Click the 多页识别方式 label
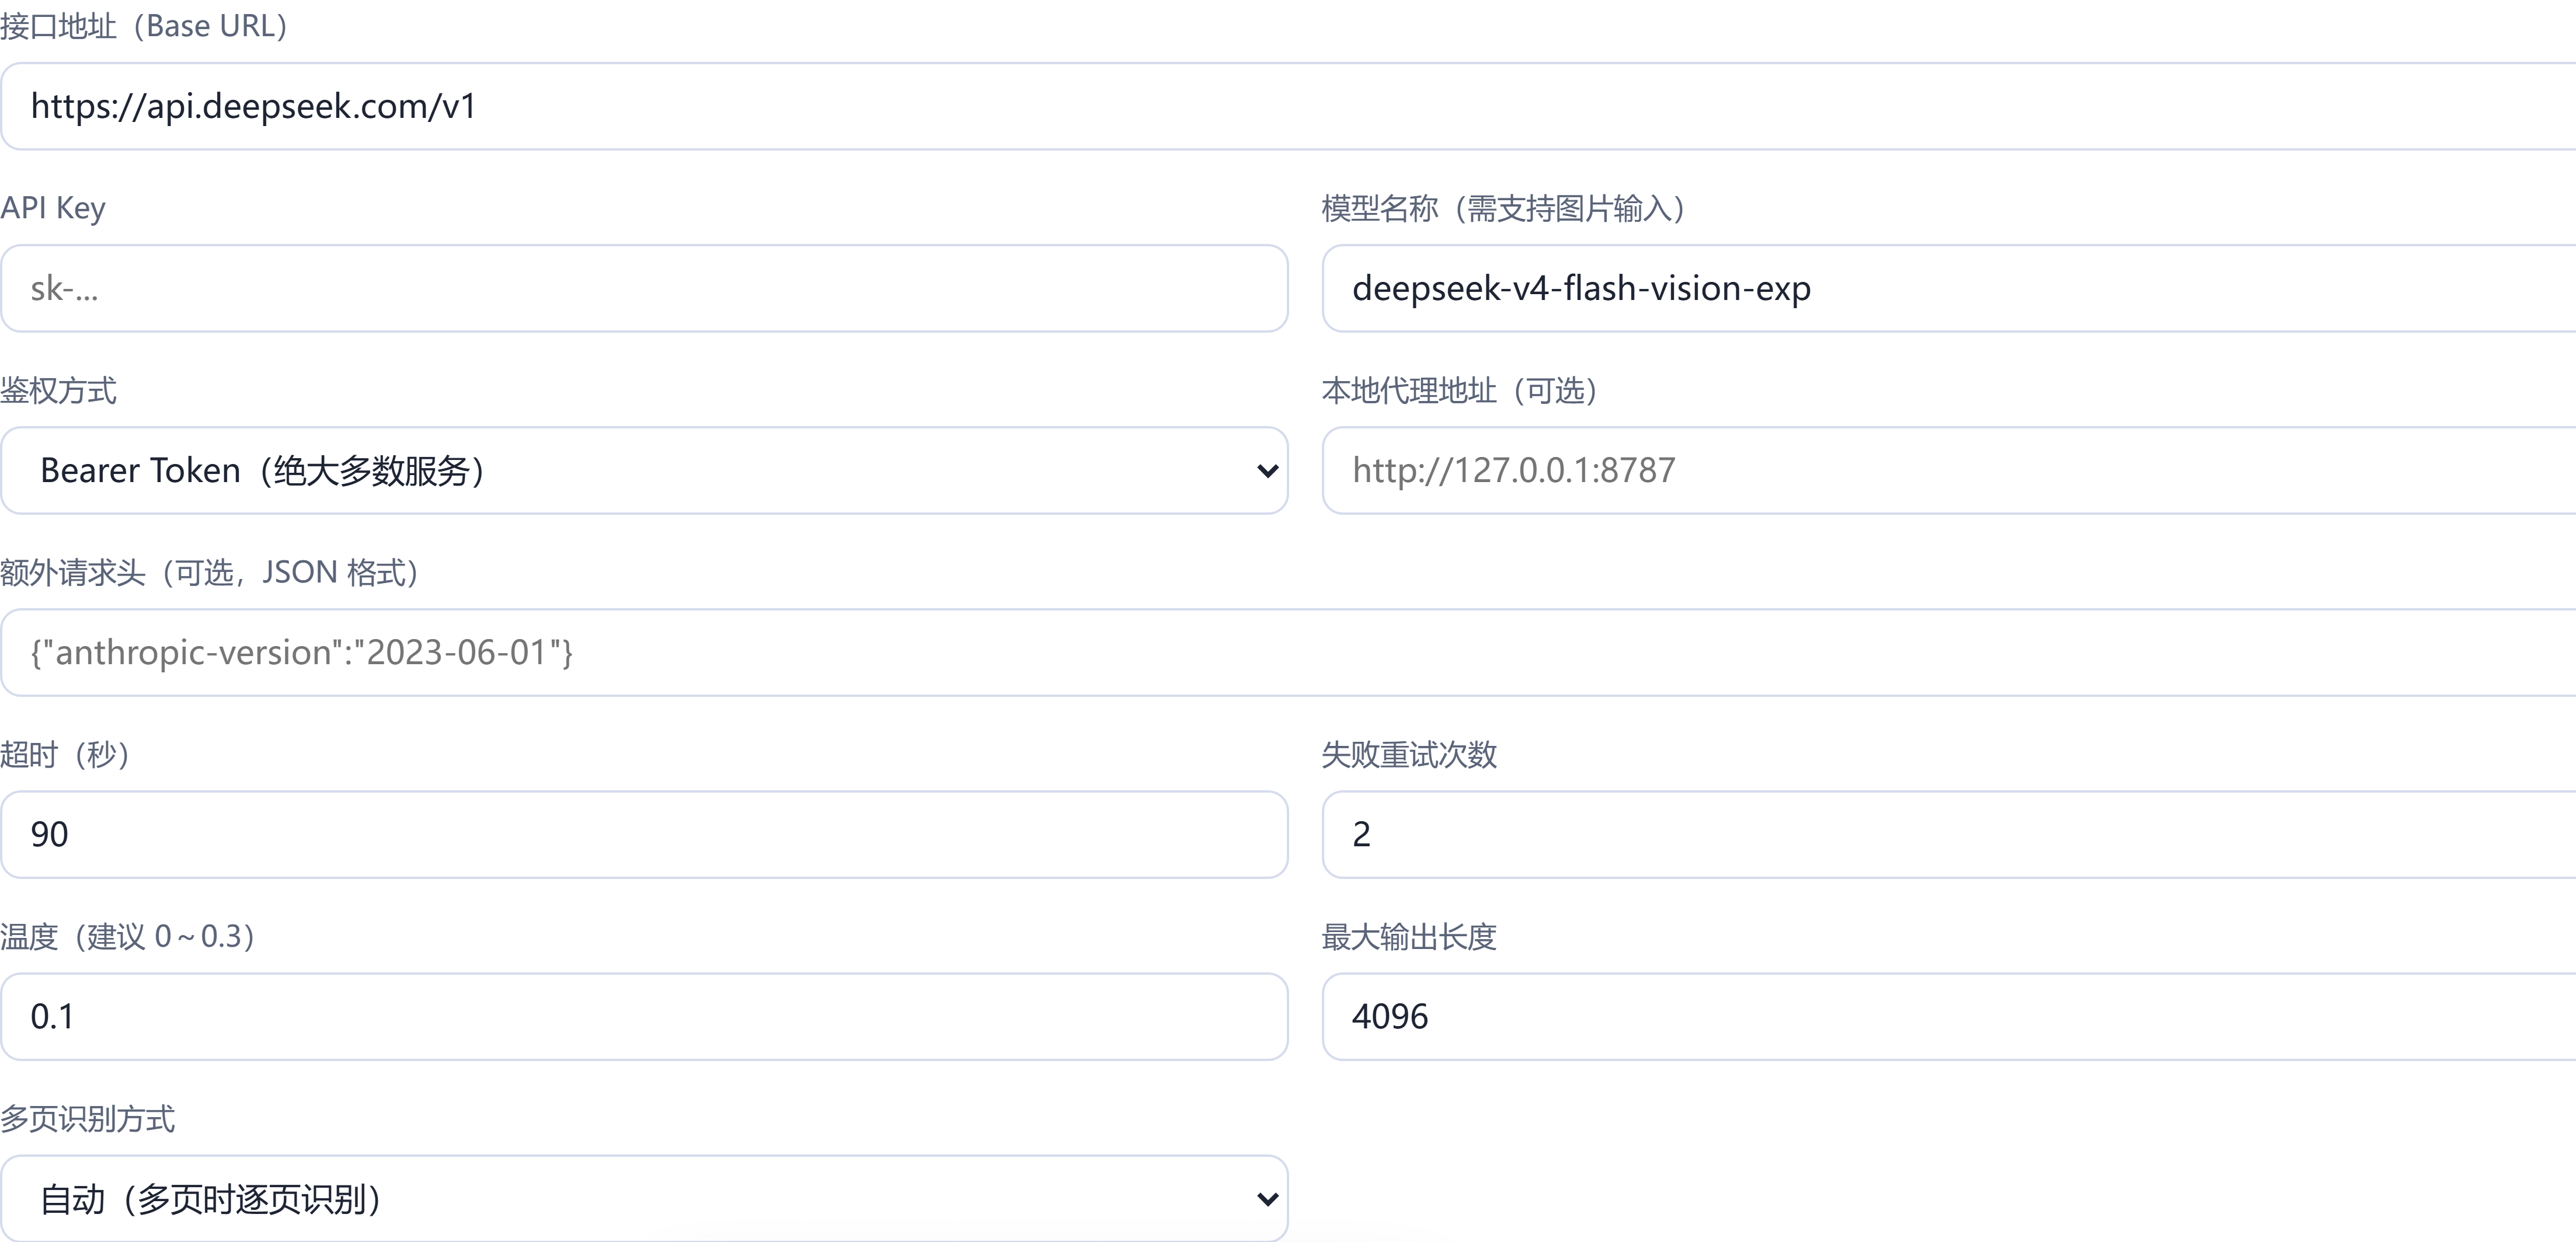2576x1242 pixels. click(88, 1118)
